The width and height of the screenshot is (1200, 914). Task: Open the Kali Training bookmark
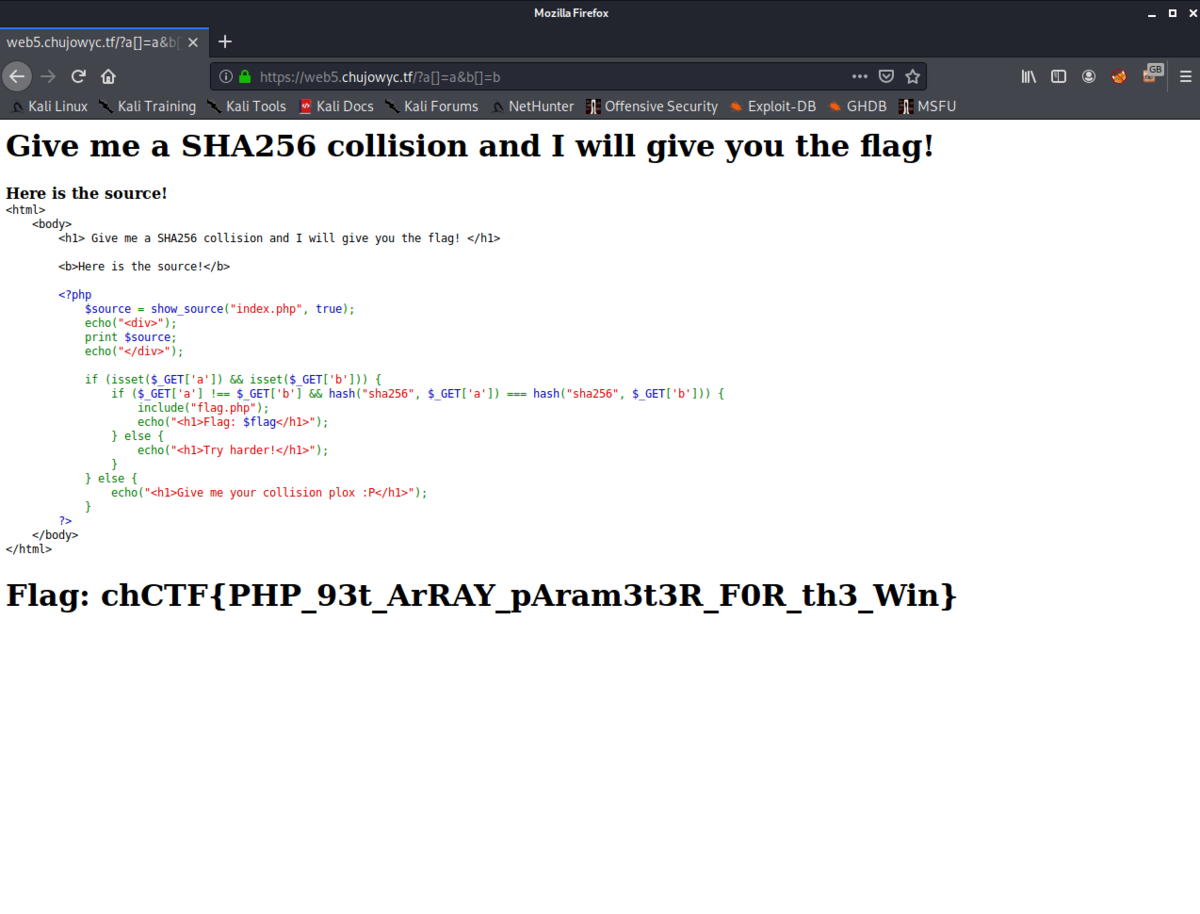155,106
